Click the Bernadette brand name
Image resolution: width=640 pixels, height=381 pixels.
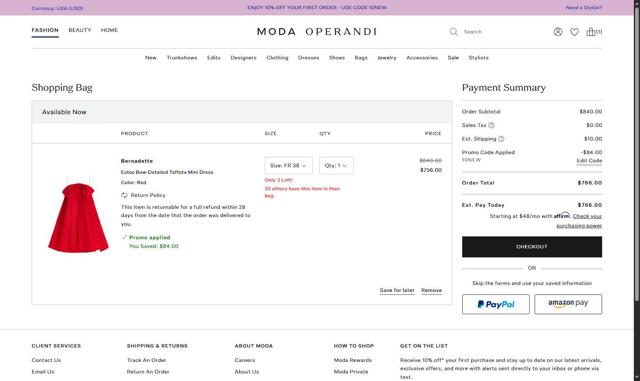click(x=137, y=161)
